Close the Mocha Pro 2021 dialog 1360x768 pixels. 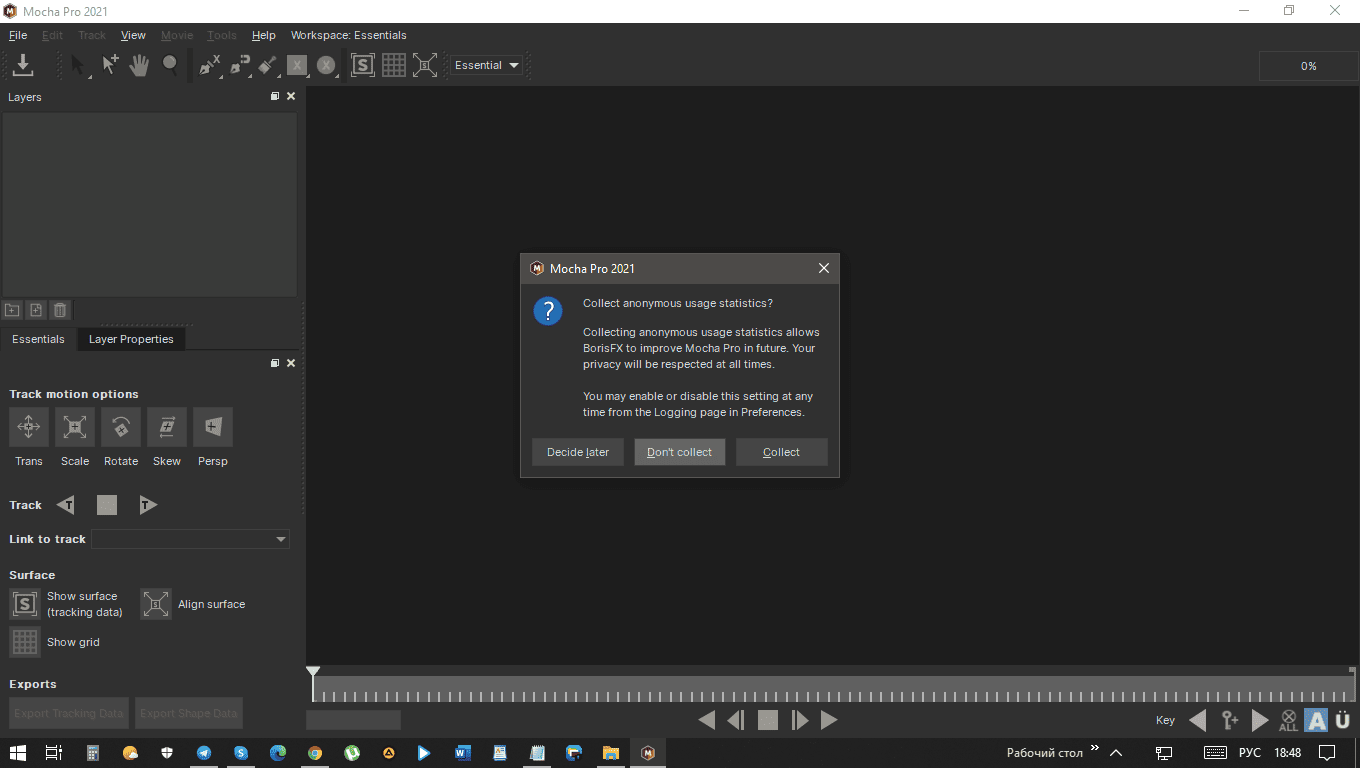pos(824,268)
